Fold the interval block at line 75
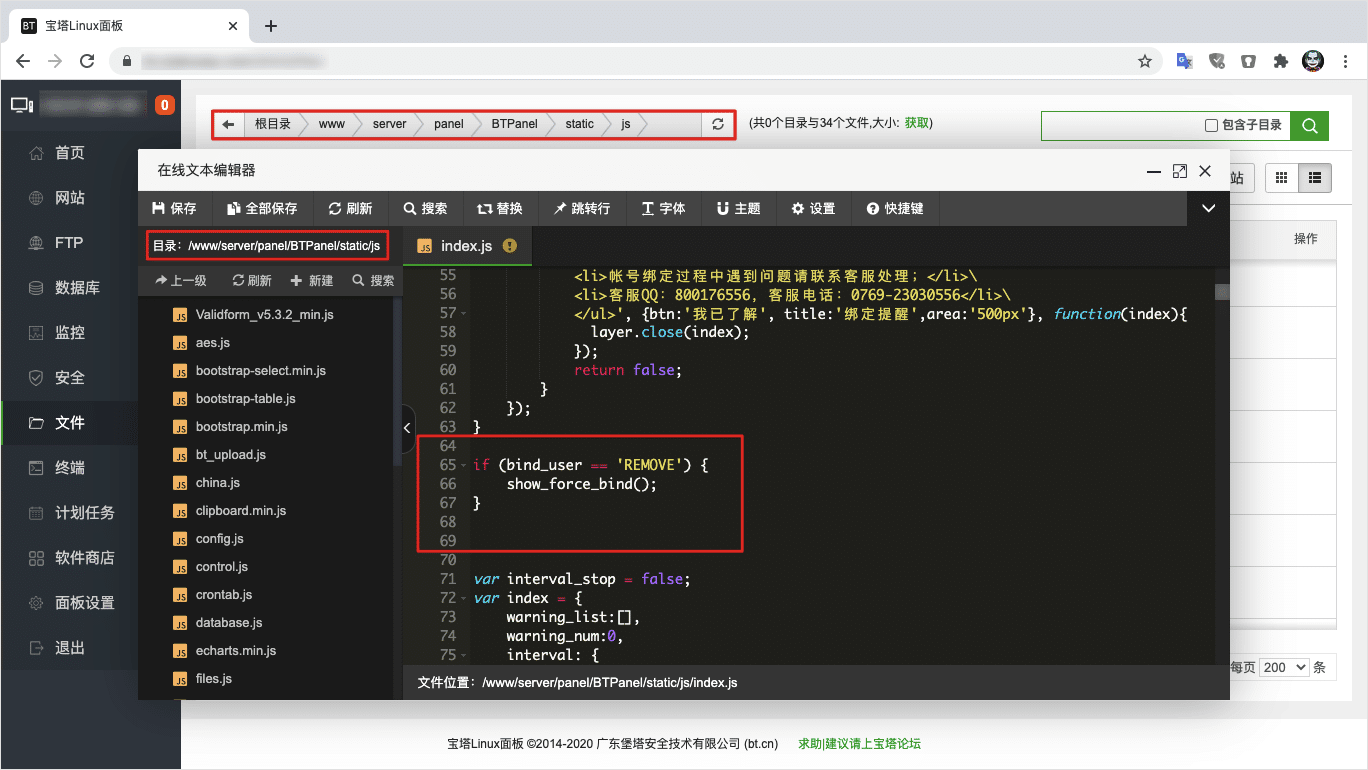The width and height of the screenshot is (1368, 770). pos(463,656)
